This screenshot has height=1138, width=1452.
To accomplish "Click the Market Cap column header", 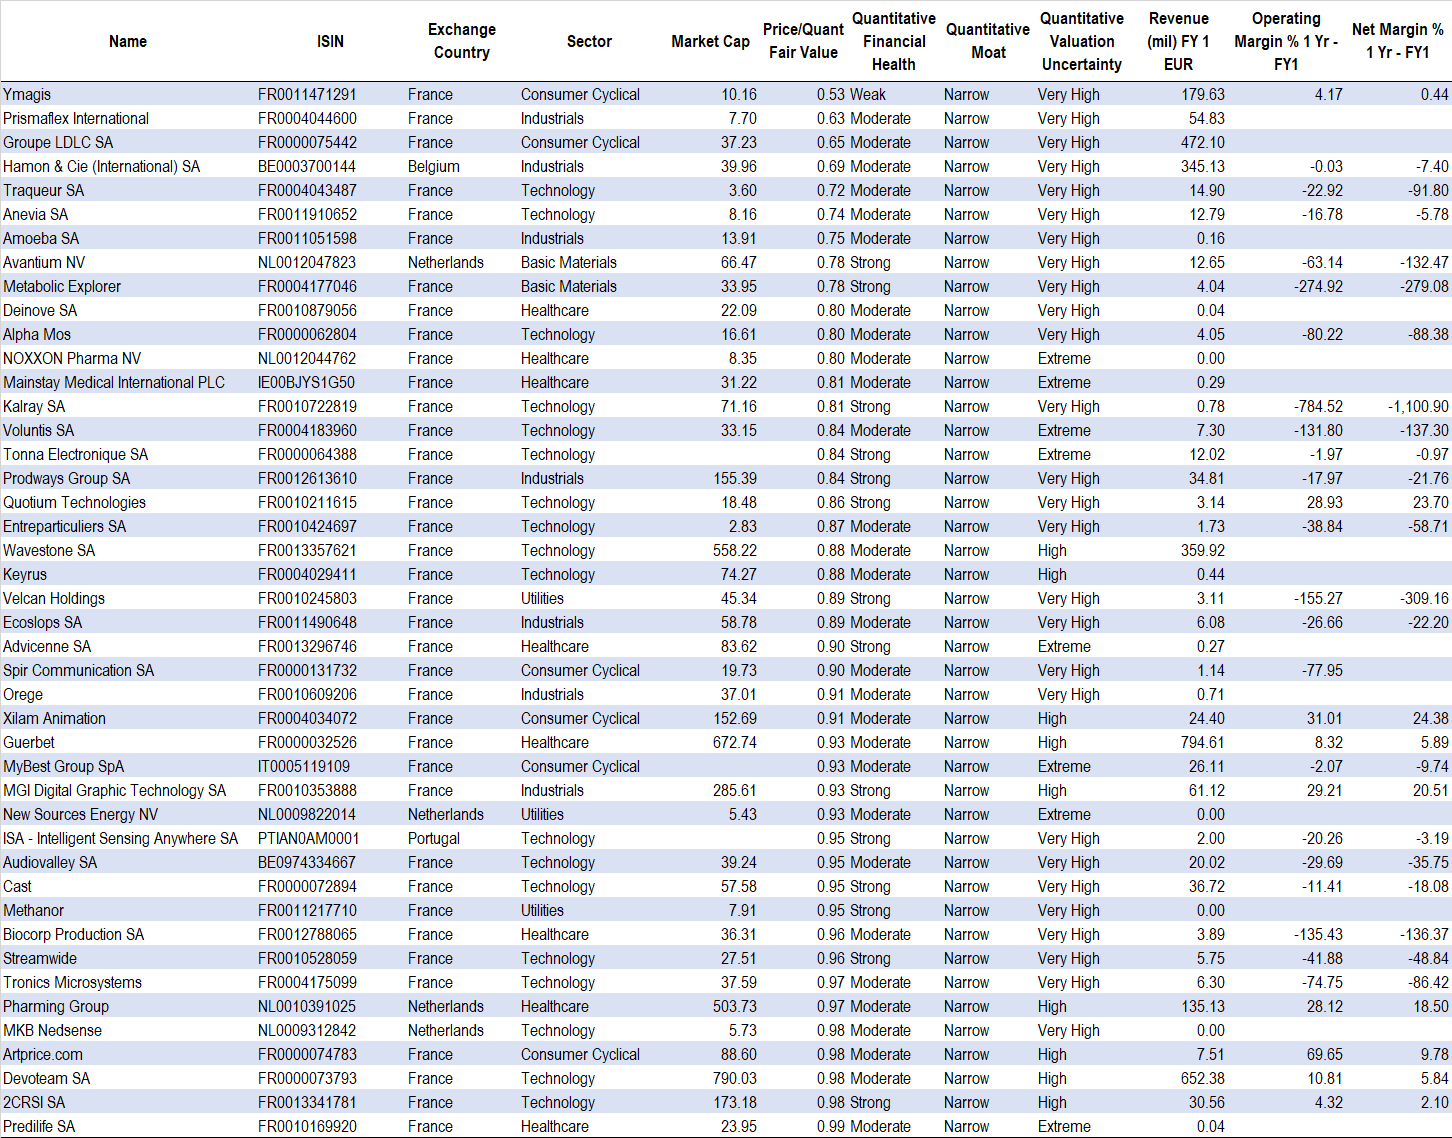I will click(x=710, y=41).
